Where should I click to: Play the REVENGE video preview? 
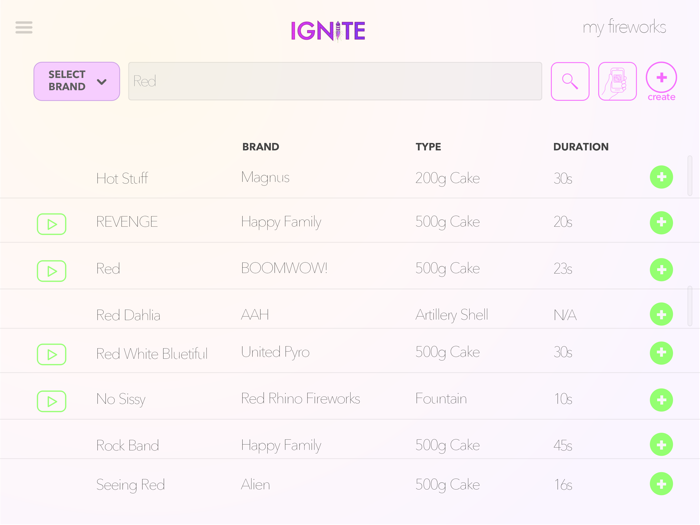click(x=52, y=224)
